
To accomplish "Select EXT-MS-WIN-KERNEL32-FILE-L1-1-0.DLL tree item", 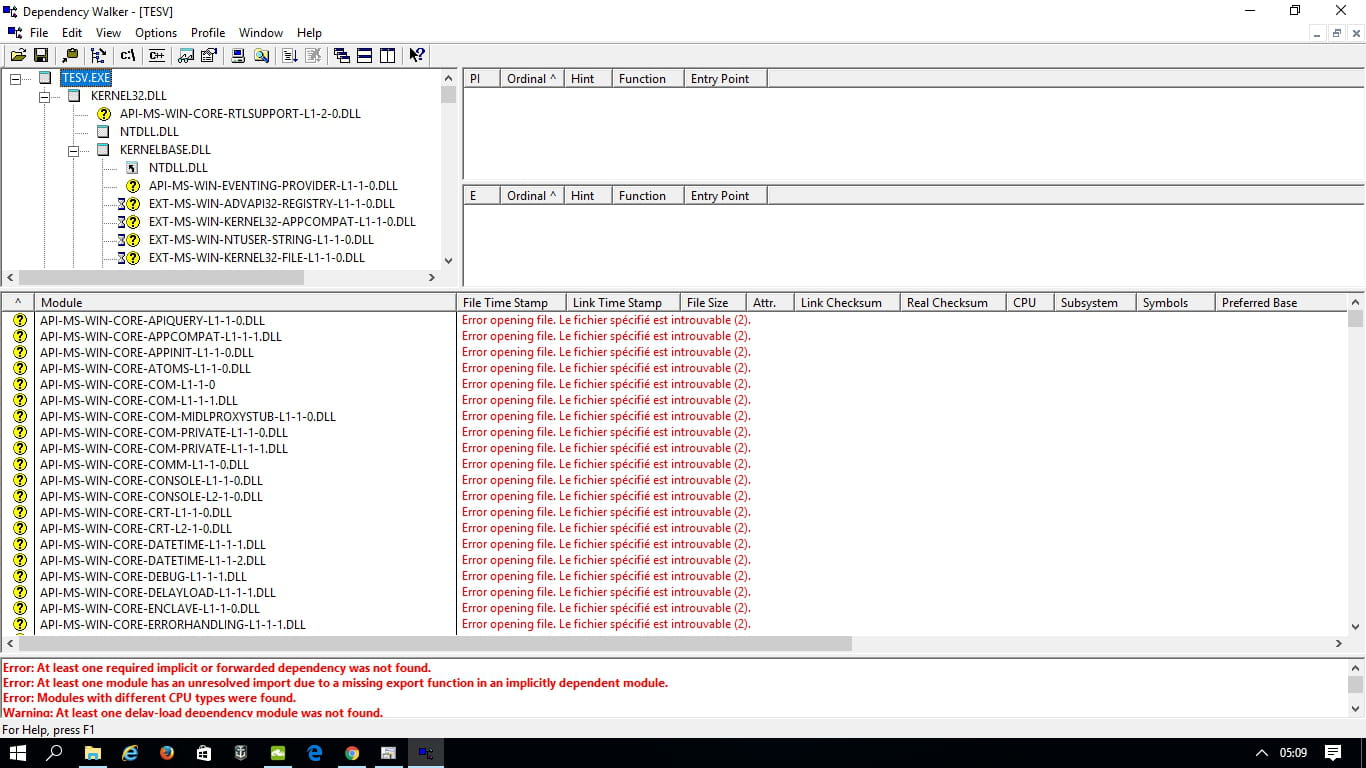I will point(257,258).
